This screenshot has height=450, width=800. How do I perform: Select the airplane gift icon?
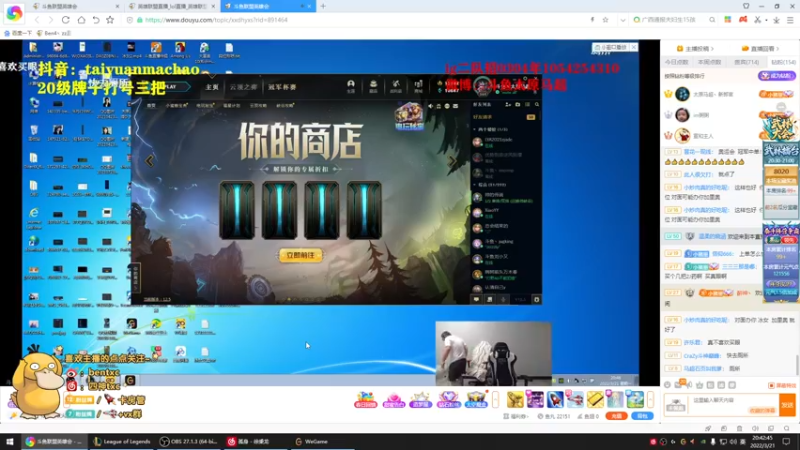click(x=575, y=399)
